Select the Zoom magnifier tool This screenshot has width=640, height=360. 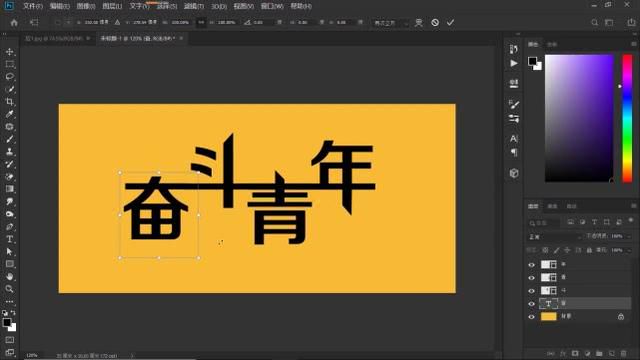(10, 289)
